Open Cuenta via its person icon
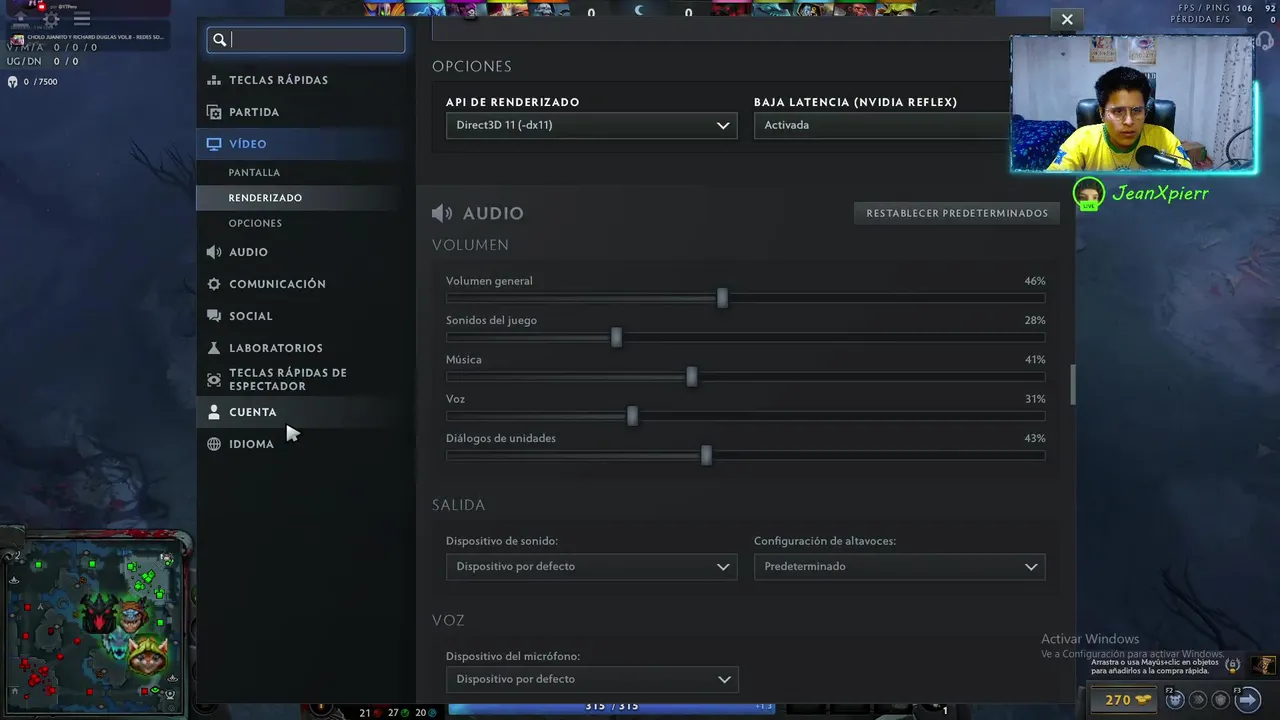1280x720 pixels. (x=214, y=412)
